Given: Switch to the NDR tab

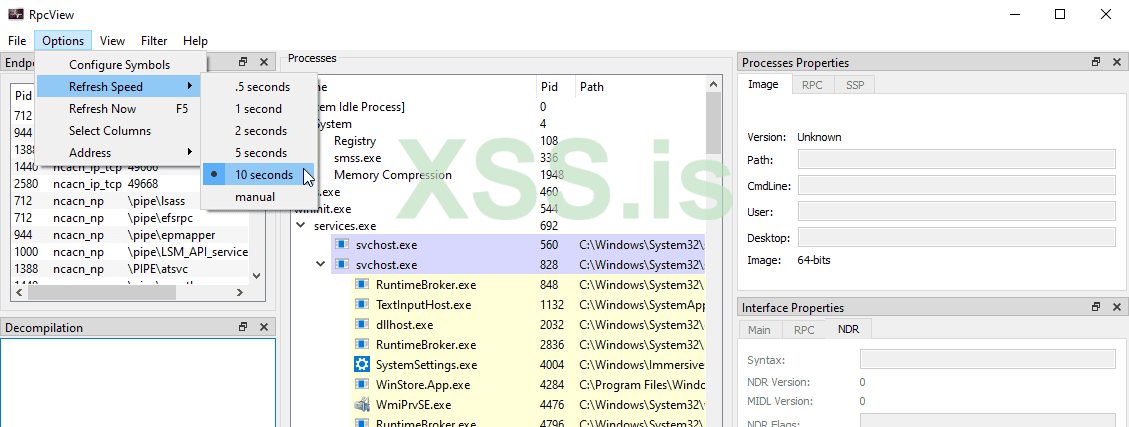Looking at the screenshot, I should click(850, 329).
